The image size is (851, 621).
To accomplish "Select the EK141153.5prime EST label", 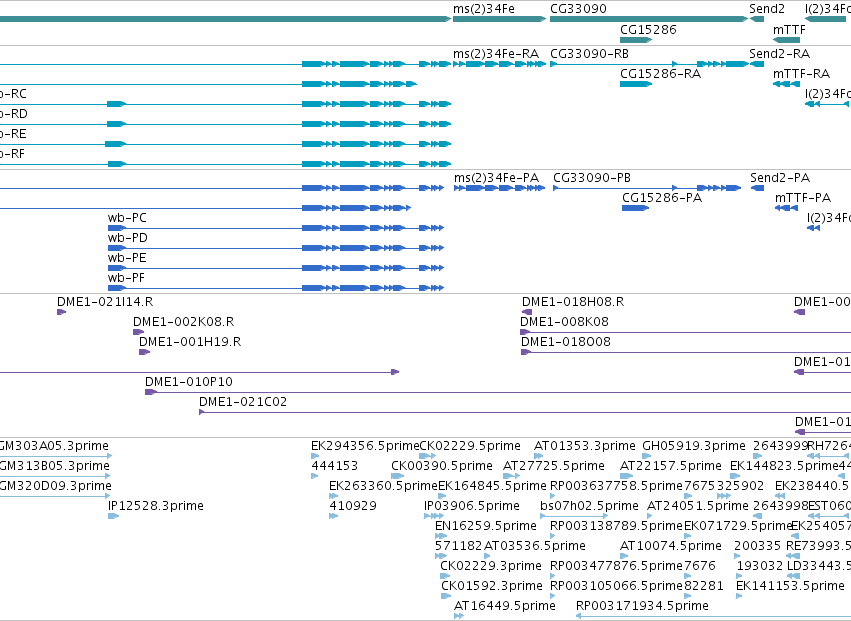I will (x=790, y=586).
